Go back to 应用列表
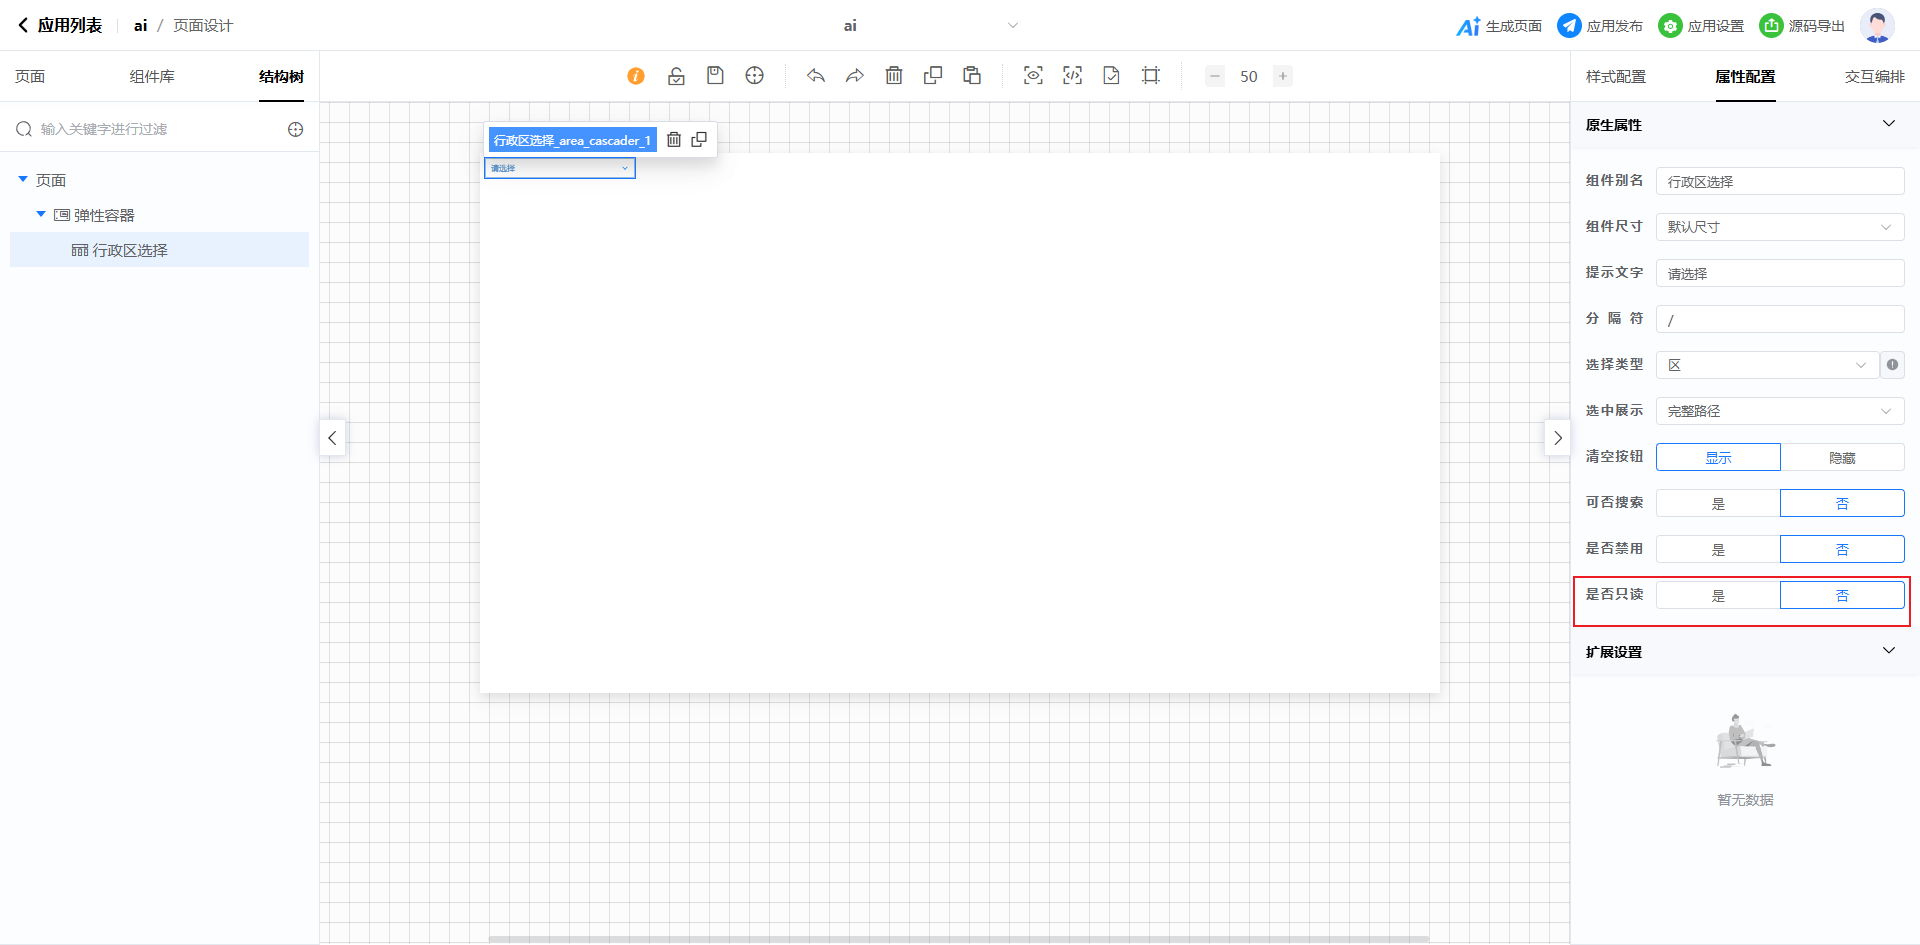The width and height of the screenshot is (1920, 945). coord(60,26)
